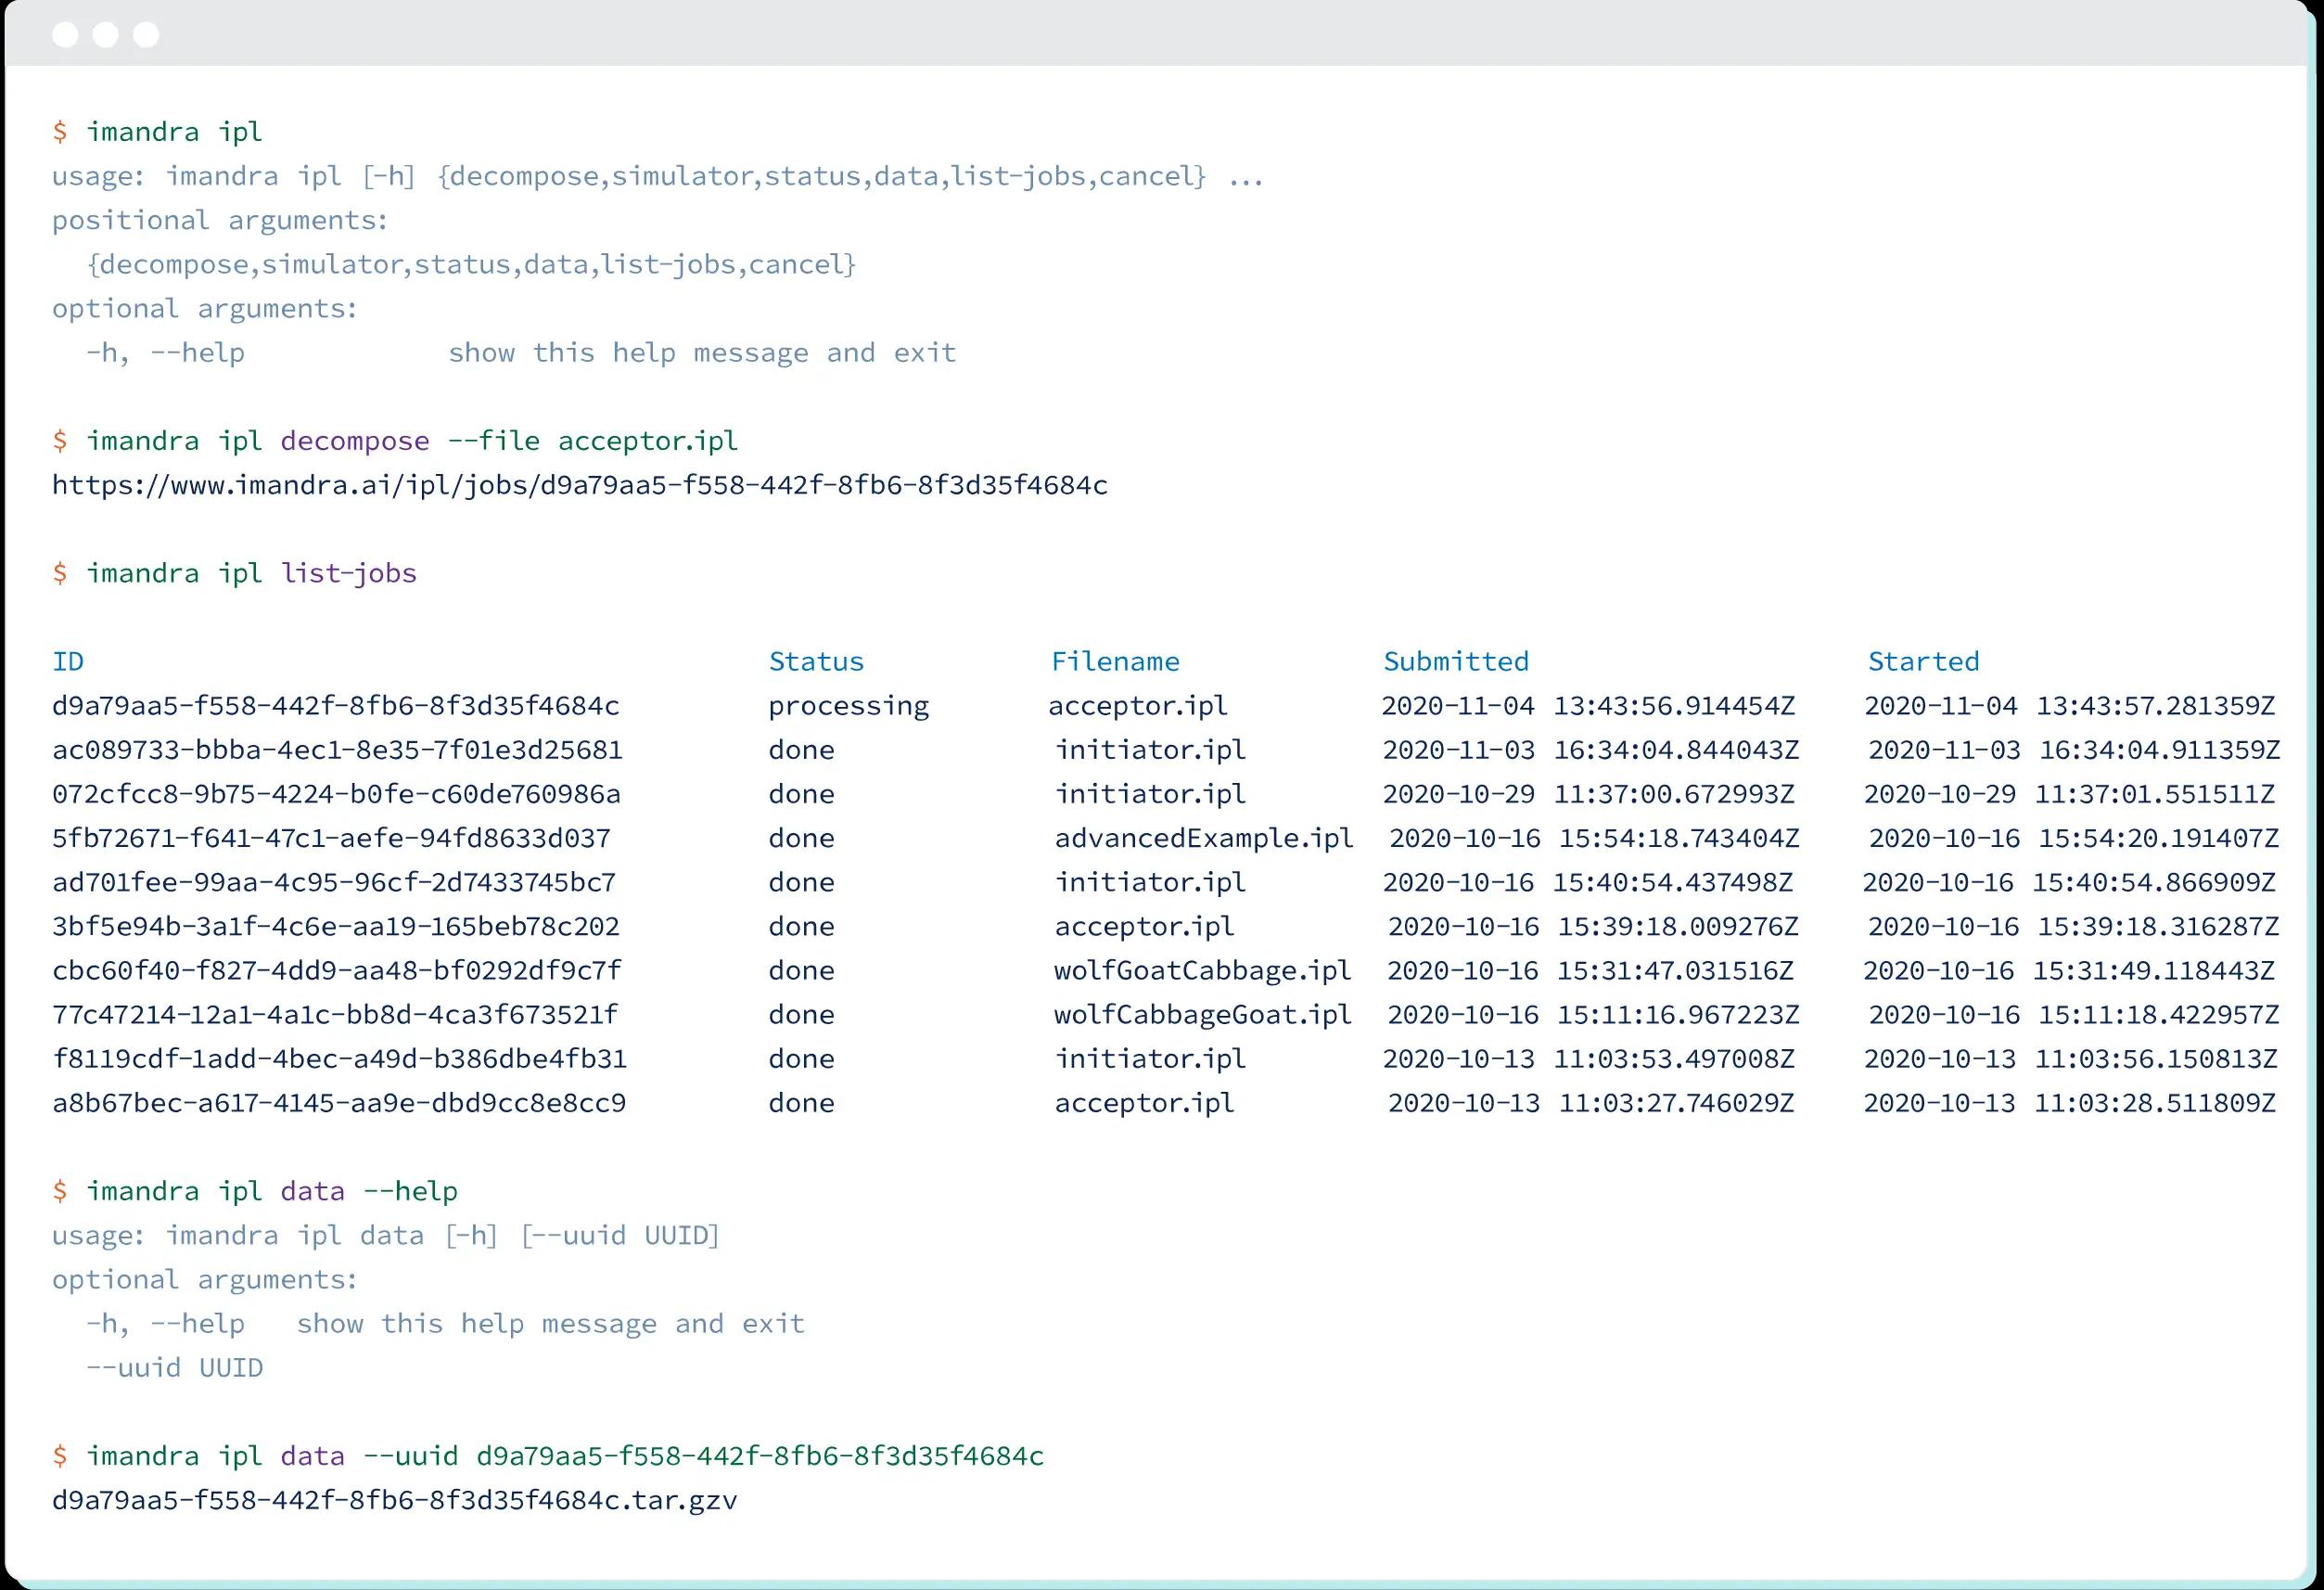
Task: Open the imandra.ai jobs URL
Action: [580, 485]
